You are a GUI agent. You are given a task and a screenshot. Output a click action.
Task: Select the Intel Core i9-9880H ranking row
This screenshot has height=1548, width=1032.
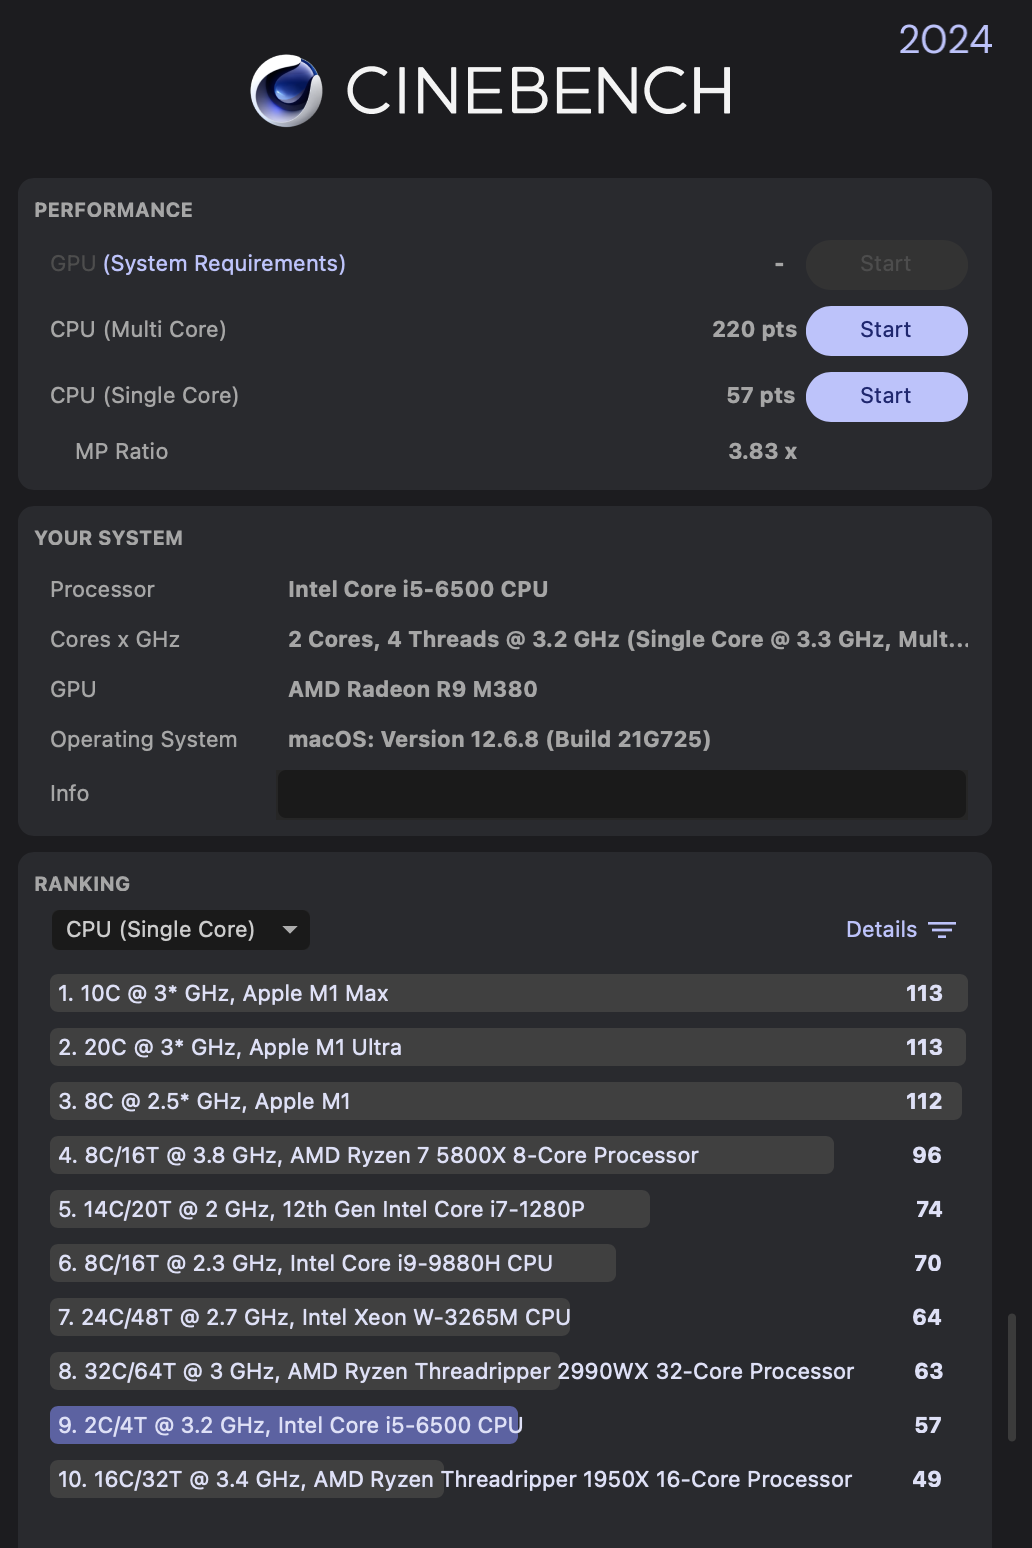(x=332, y=1263)
